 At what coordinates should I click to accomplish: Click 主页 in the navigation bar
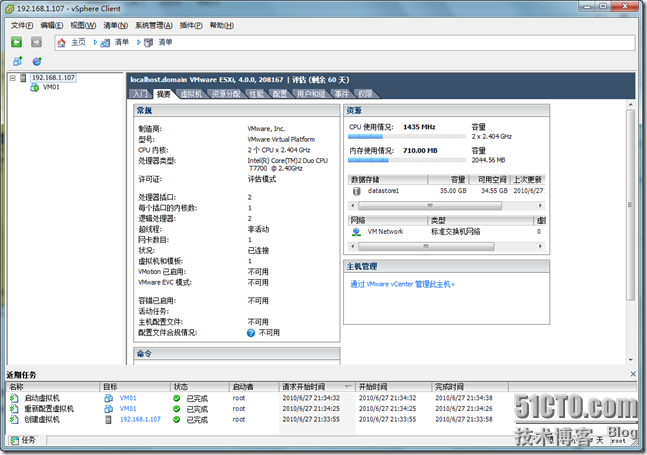78,42
